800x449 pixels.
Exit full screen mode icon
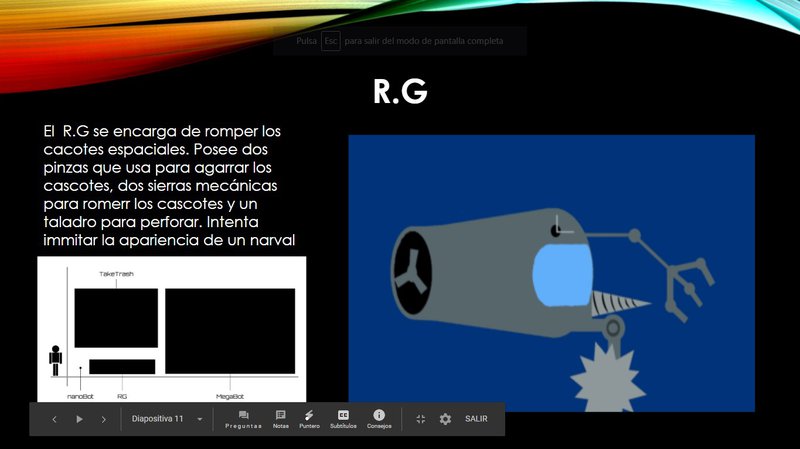[421, 419]
